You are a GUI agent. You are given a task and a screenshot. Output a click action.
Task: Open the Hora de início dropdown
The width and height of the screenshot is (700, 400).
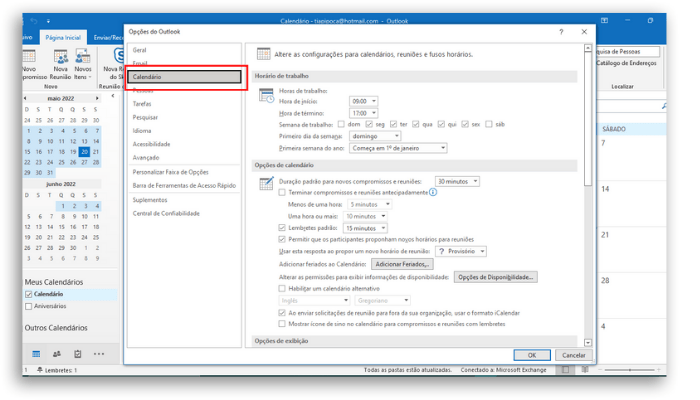pyautogui.click(x=363, y=101)
